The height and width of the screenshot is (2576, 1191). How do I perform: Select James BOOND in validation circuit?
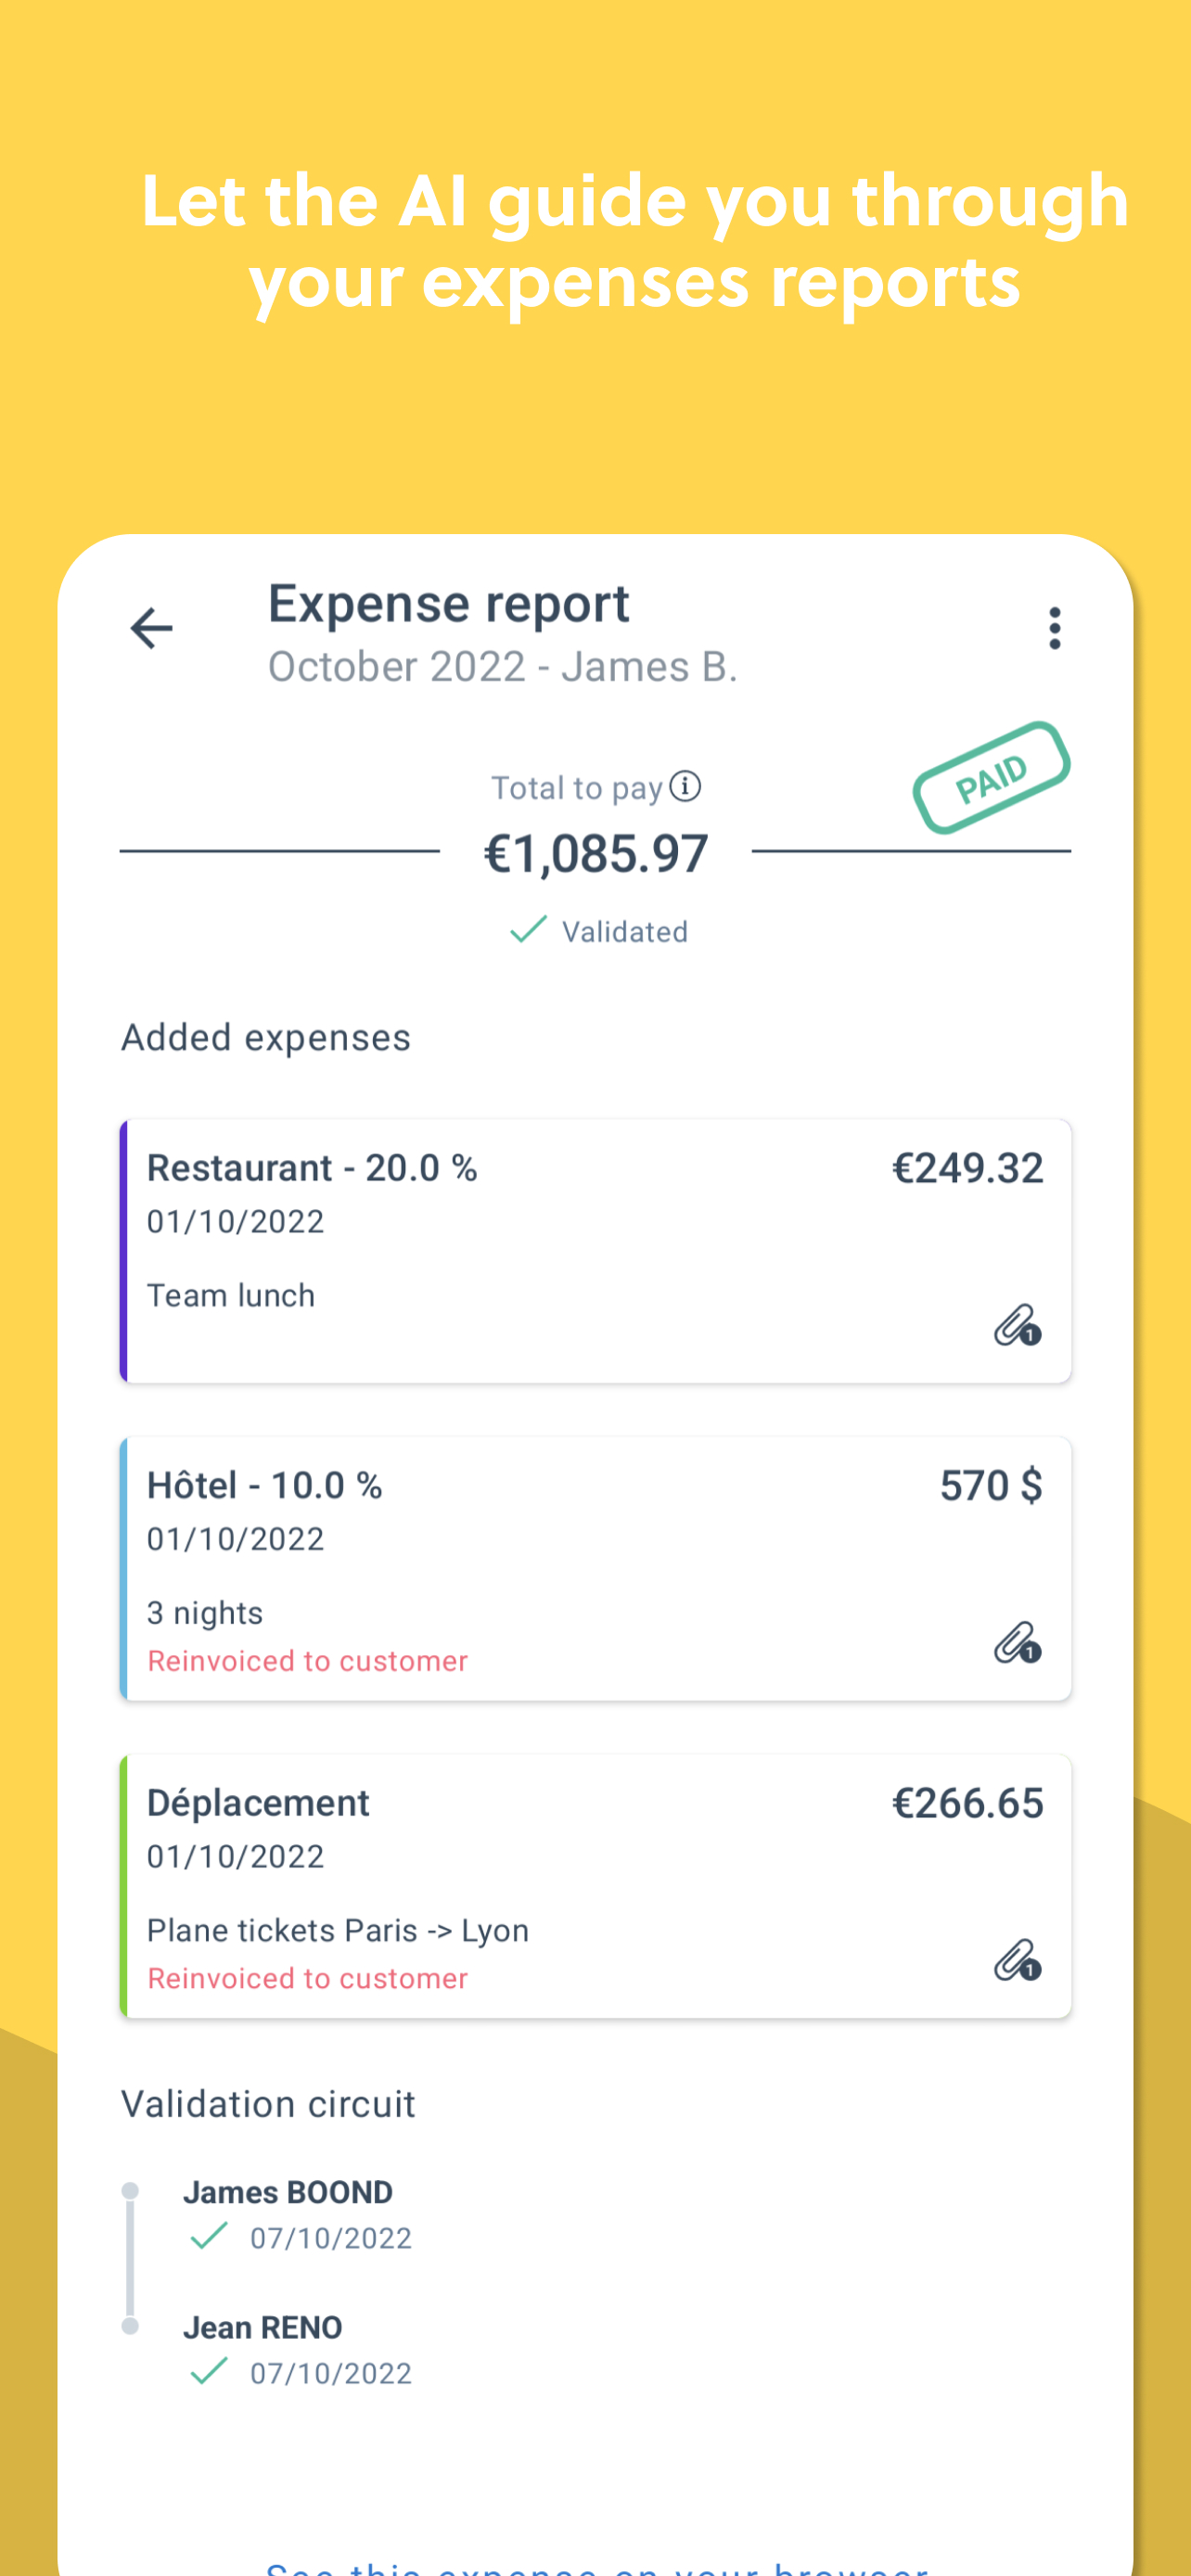[288, 2192]
